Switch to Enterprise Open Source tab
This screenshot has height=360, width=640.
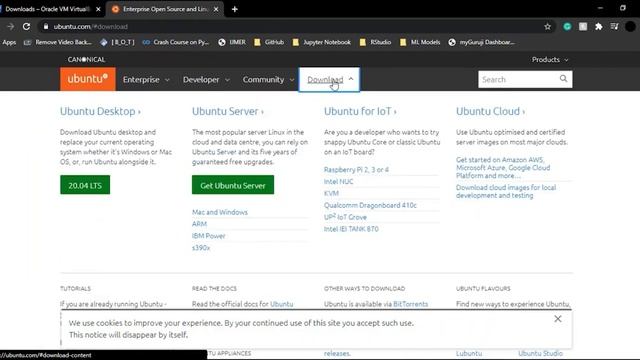[x=165, y=9]
